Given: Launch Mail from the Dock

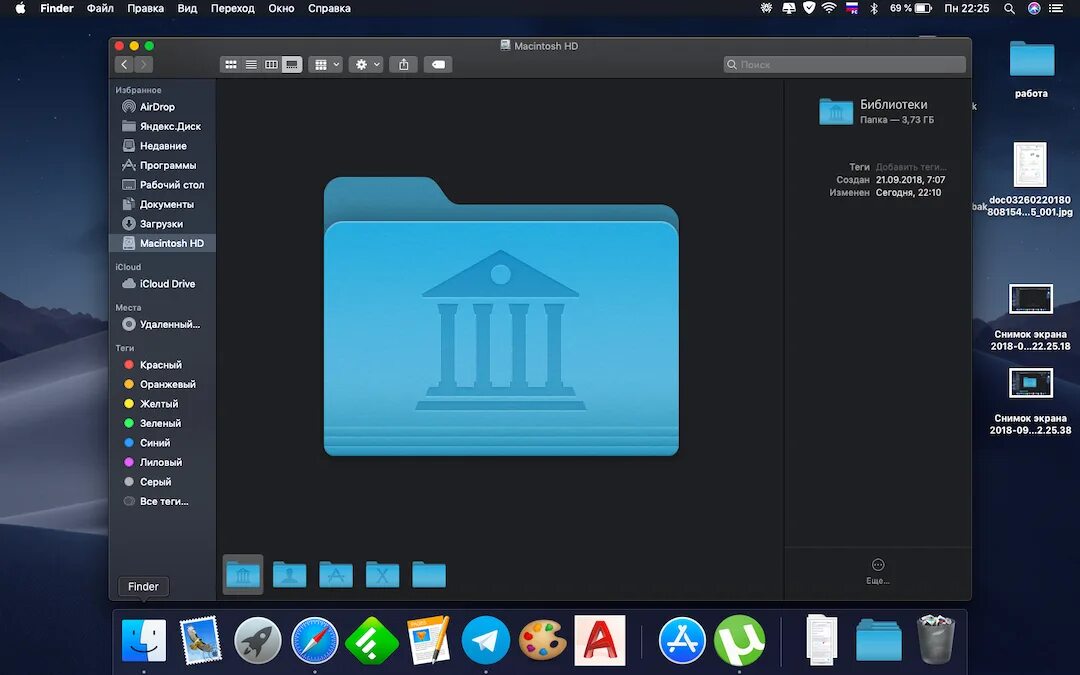Looking at the screenshot, I should click(x=200, y=641).
